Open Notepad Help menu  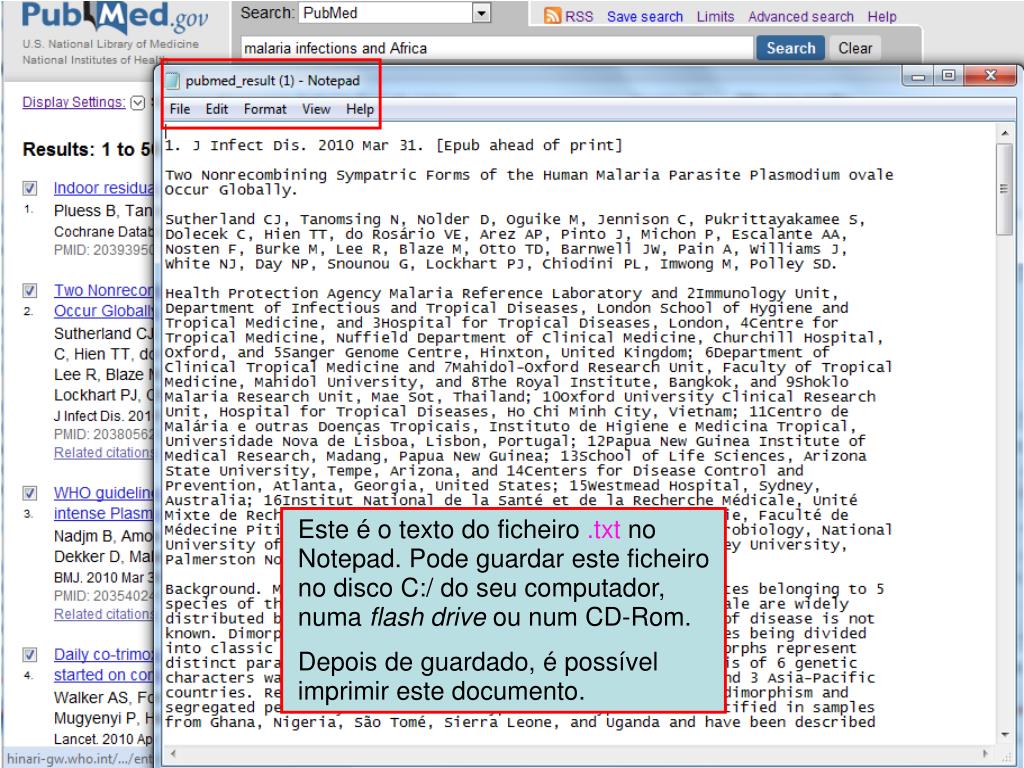tap(360, 109)
